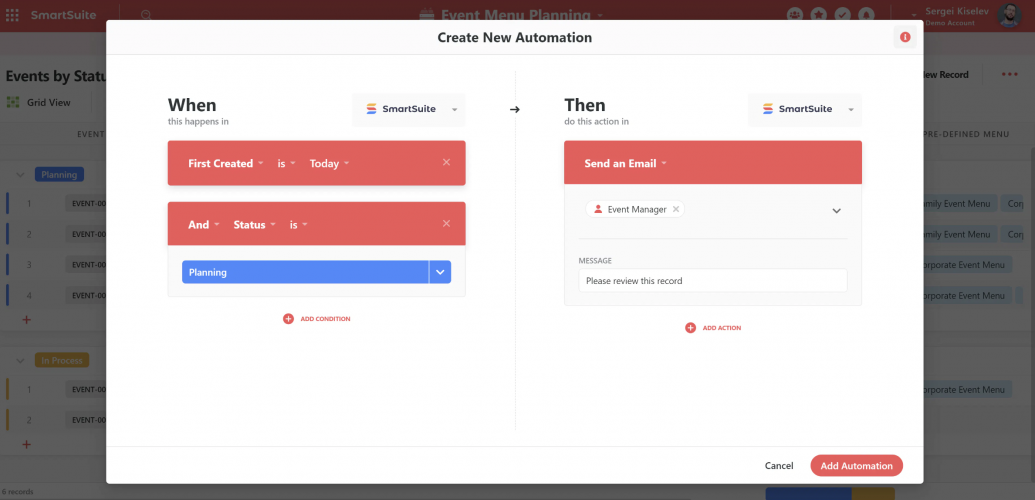Change the And logic operator
Viewport: 1035px width, 500px height.
tap(203, 225)
